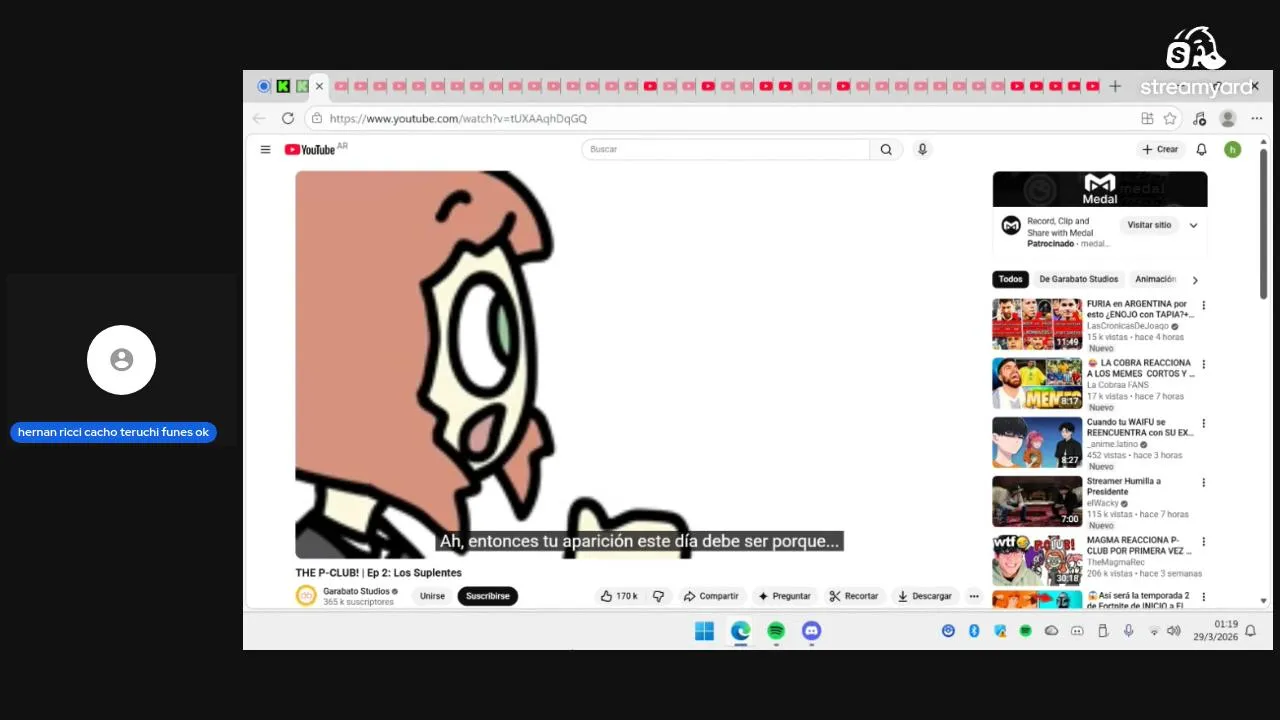The image size is (1280, 720).
Task: Reload the page in browser
Action: coord(288,118)
